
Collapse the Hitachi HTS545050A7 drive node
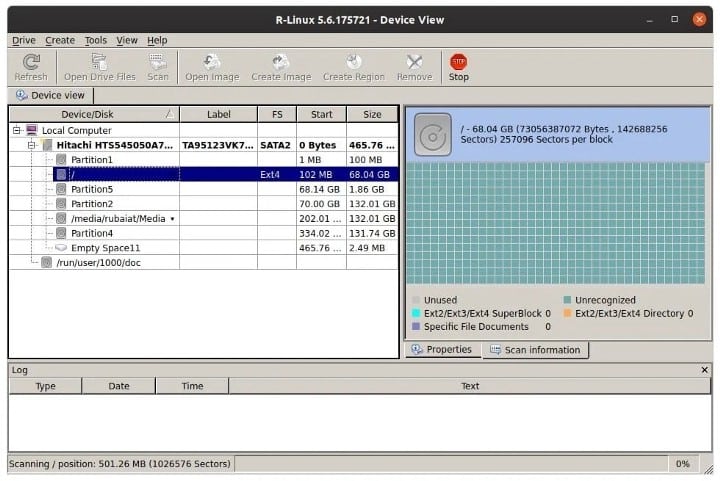(32, 145)
